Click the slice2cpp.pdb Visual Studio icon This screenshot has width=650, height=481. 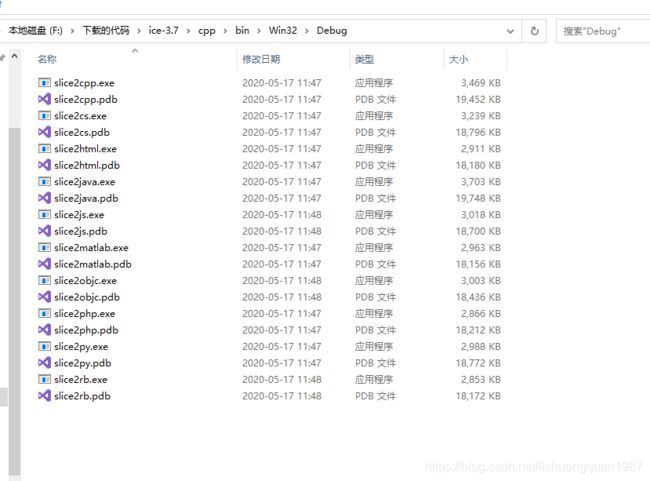(x=44, y=99)
